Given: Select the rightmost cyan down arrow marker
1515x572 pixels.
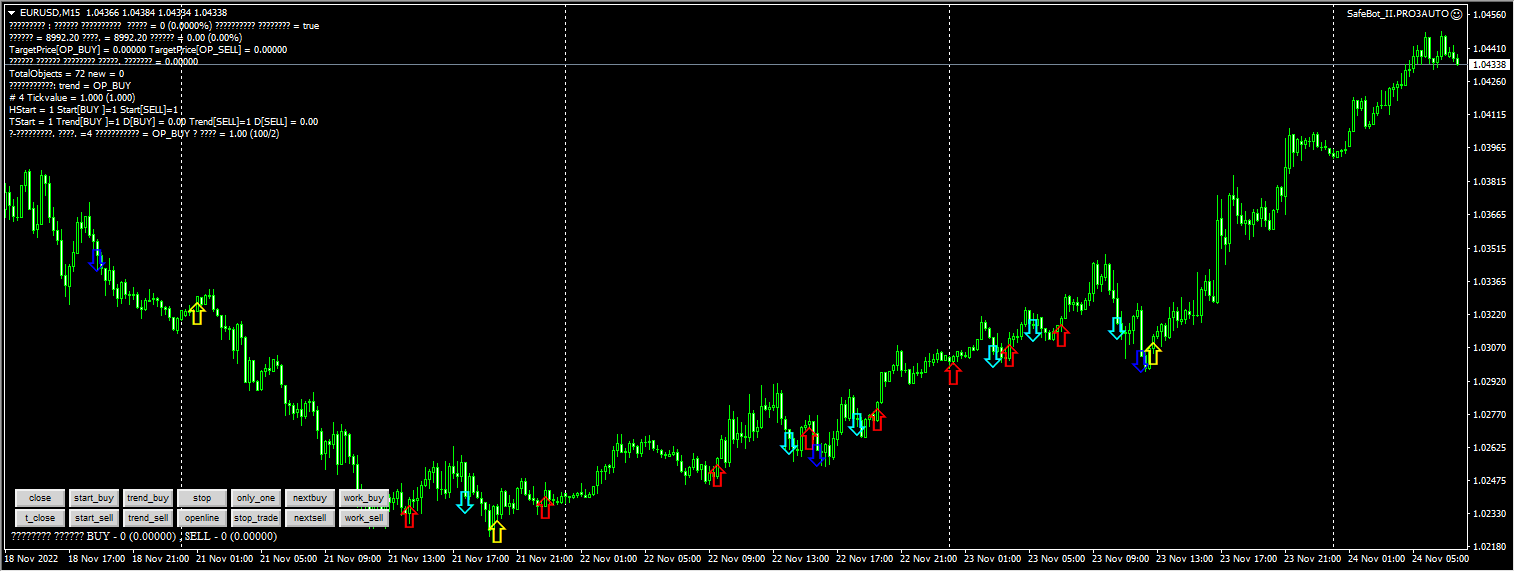Looking at the screenshot, I should pos(1117,328).
